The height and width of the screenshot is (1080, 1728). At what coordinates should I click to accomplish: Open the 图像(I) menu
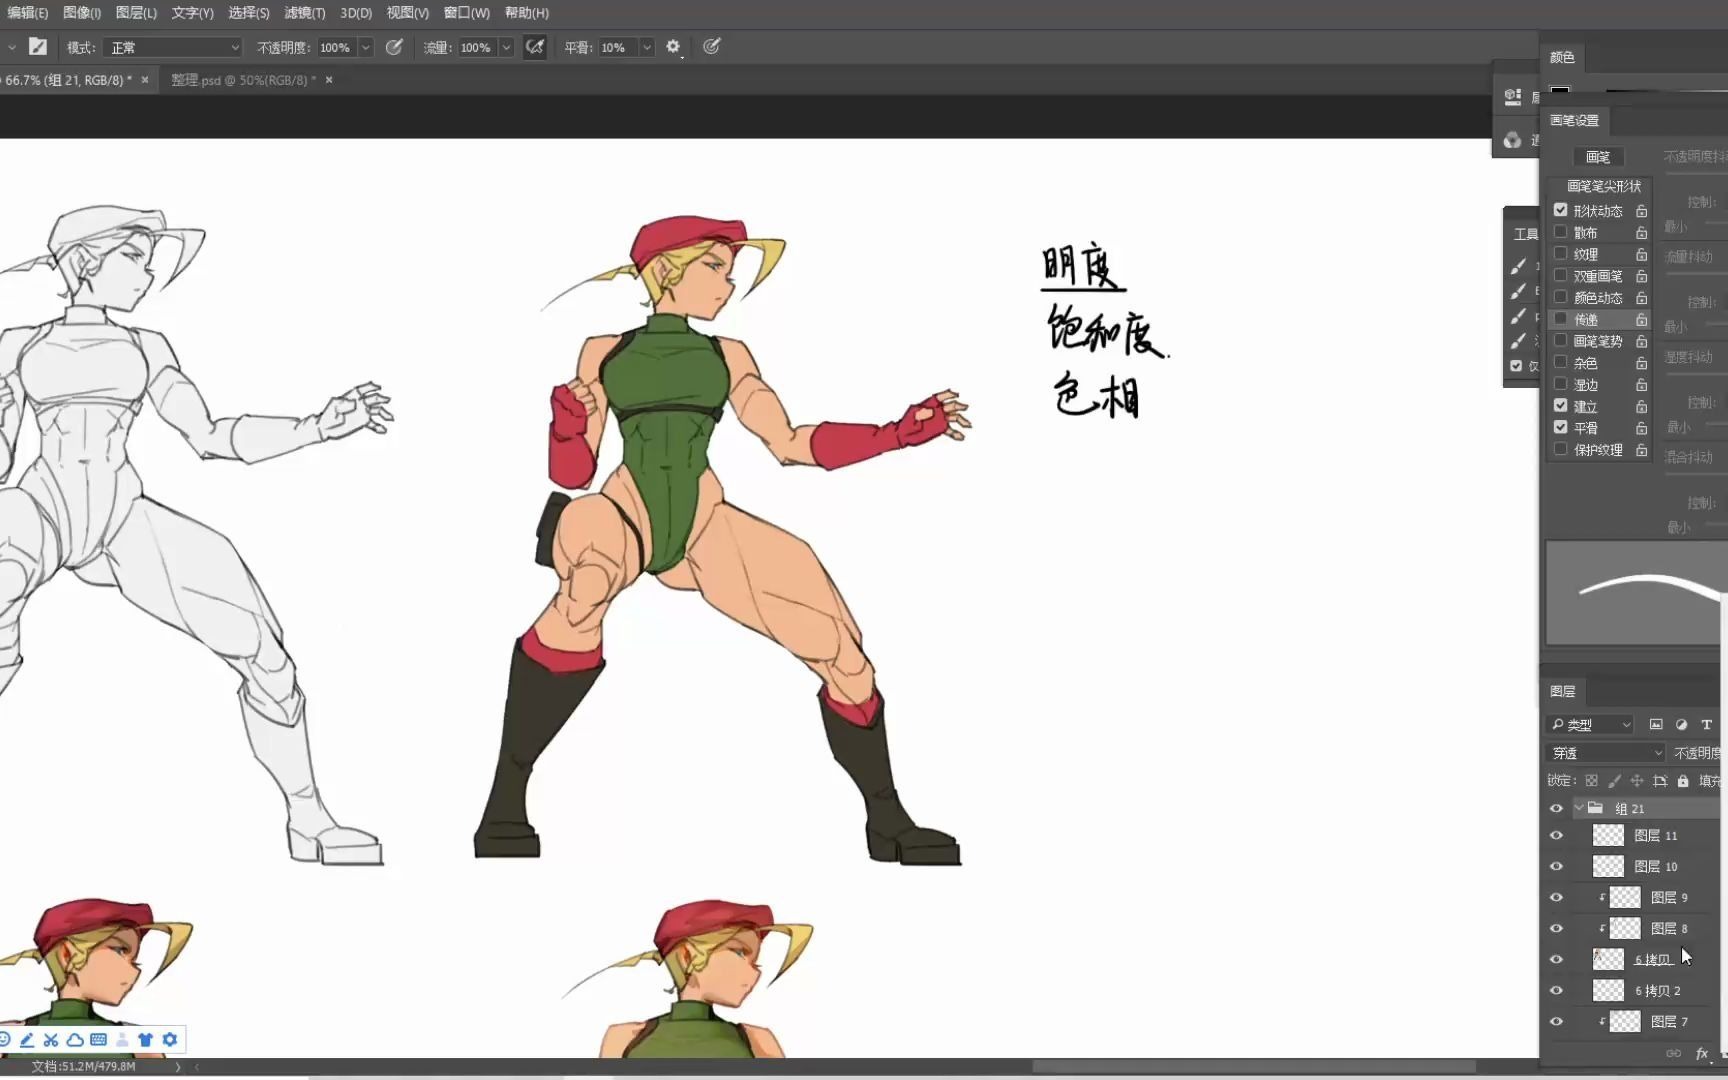tap(82, 13)
